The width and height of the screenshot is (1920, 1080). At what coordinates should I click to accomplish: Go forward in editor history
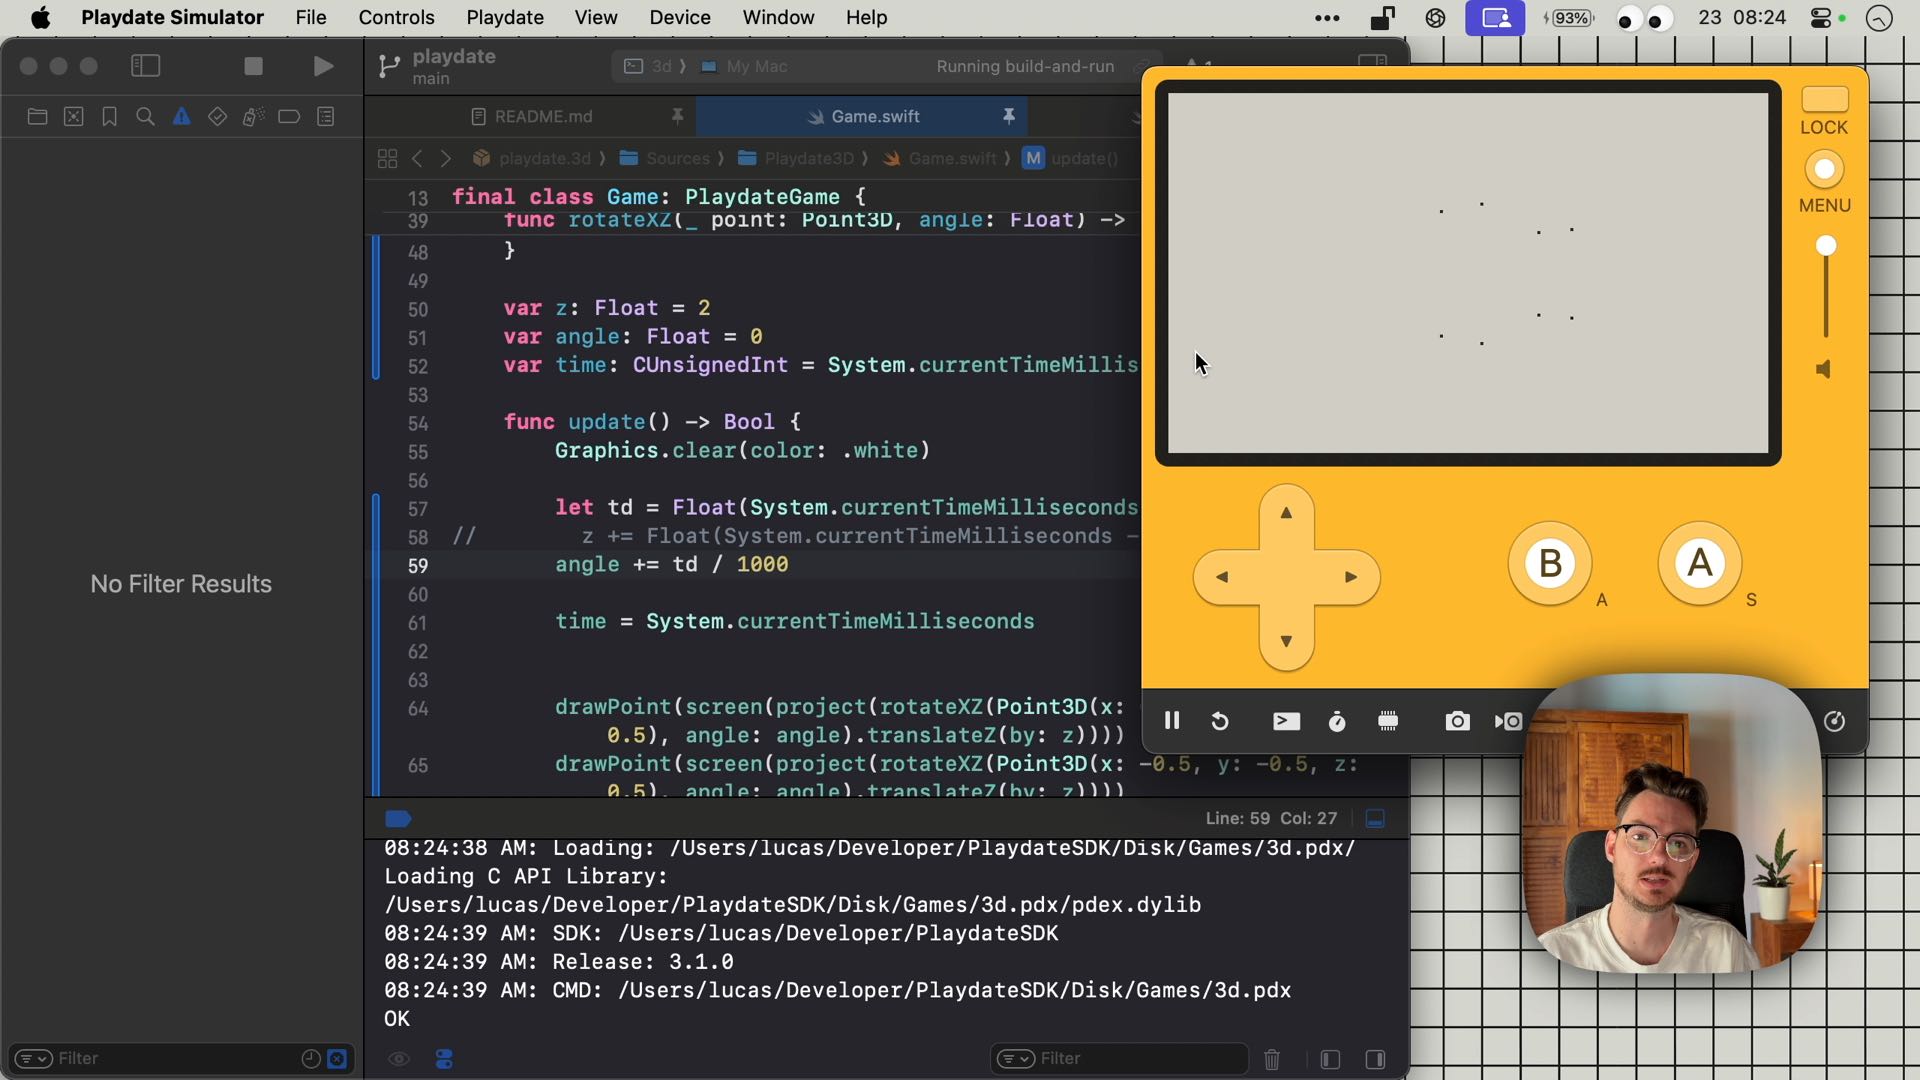pyautogui.click(x=446, y=159)
